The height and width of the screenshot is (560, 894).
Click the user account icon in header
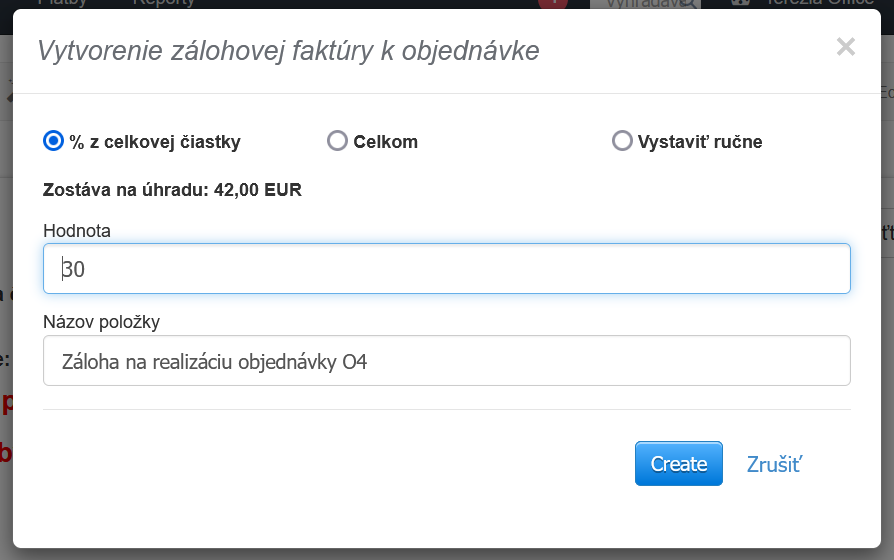[741, 3]
